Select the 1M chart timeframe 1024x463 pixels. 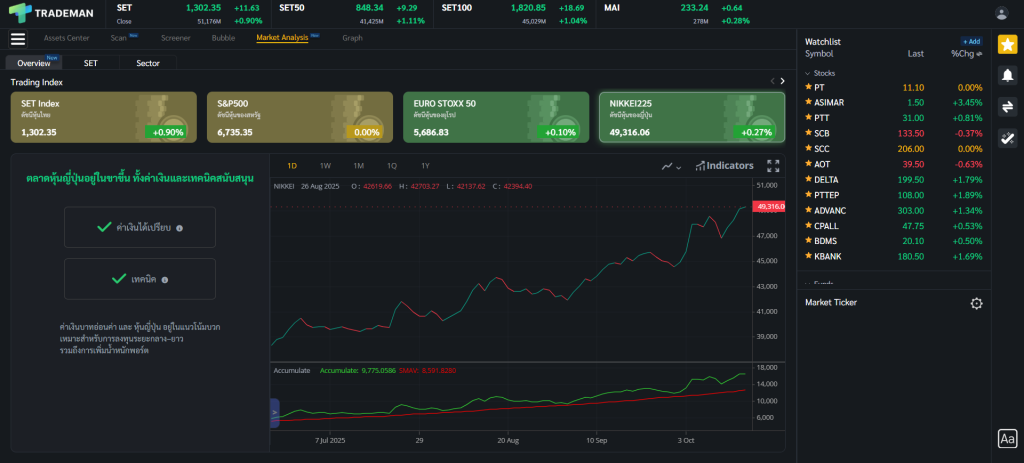click(358, 166)
